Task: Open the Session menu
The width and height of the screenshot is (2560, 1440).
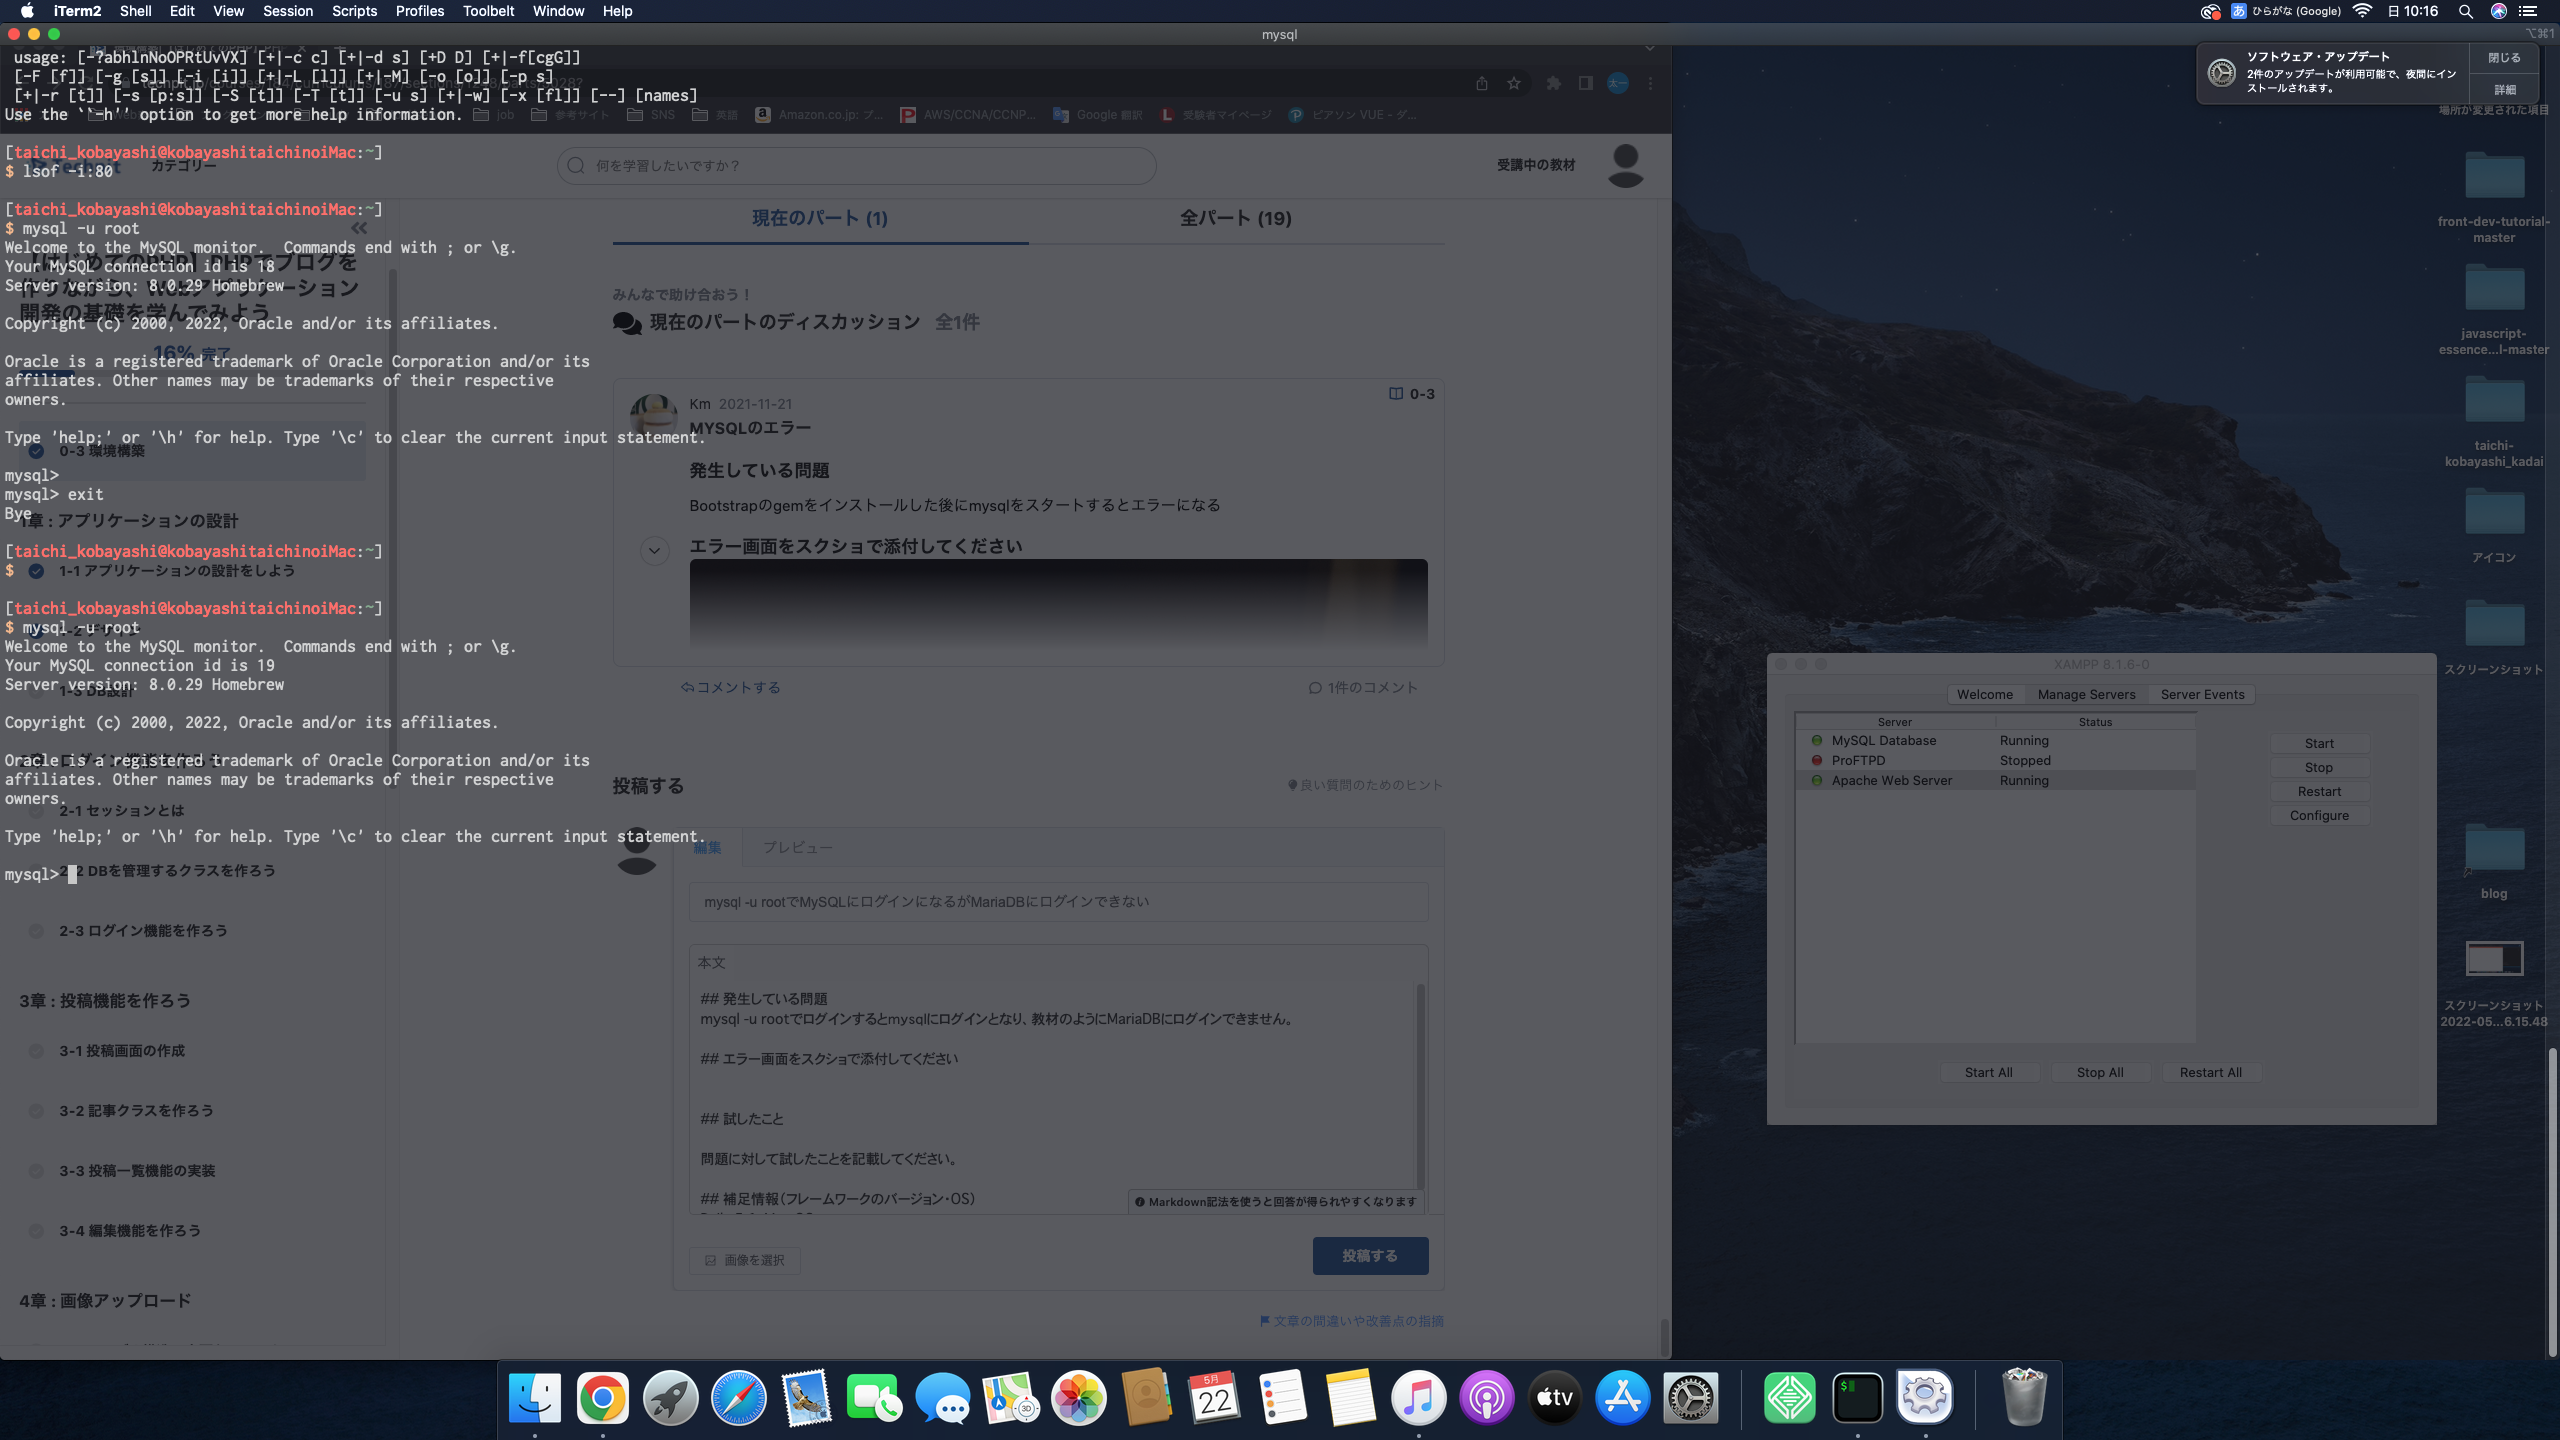Action: 287,11
